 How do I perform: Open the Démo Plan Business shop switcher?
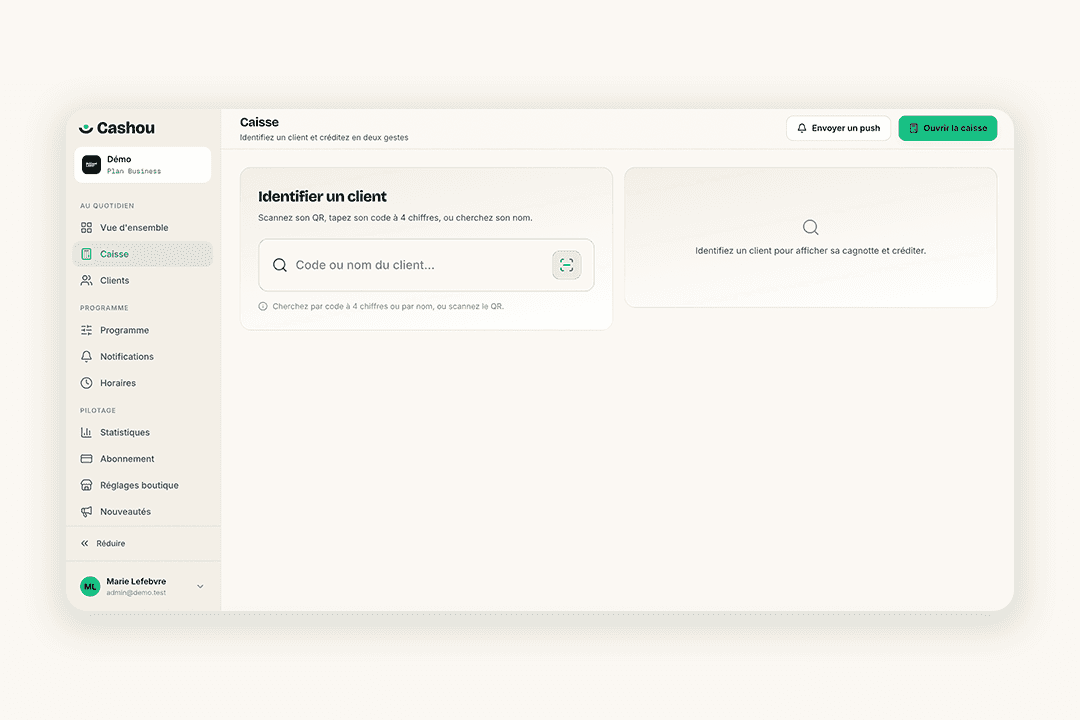click(x=143, y=165)
